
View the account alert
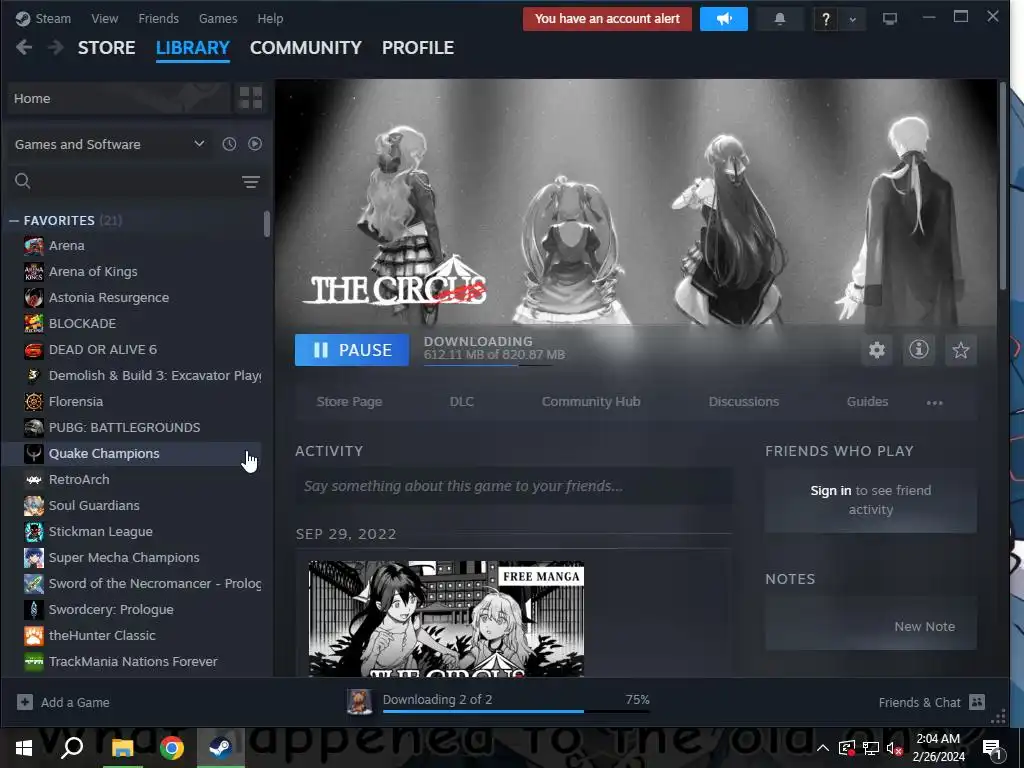607,19
